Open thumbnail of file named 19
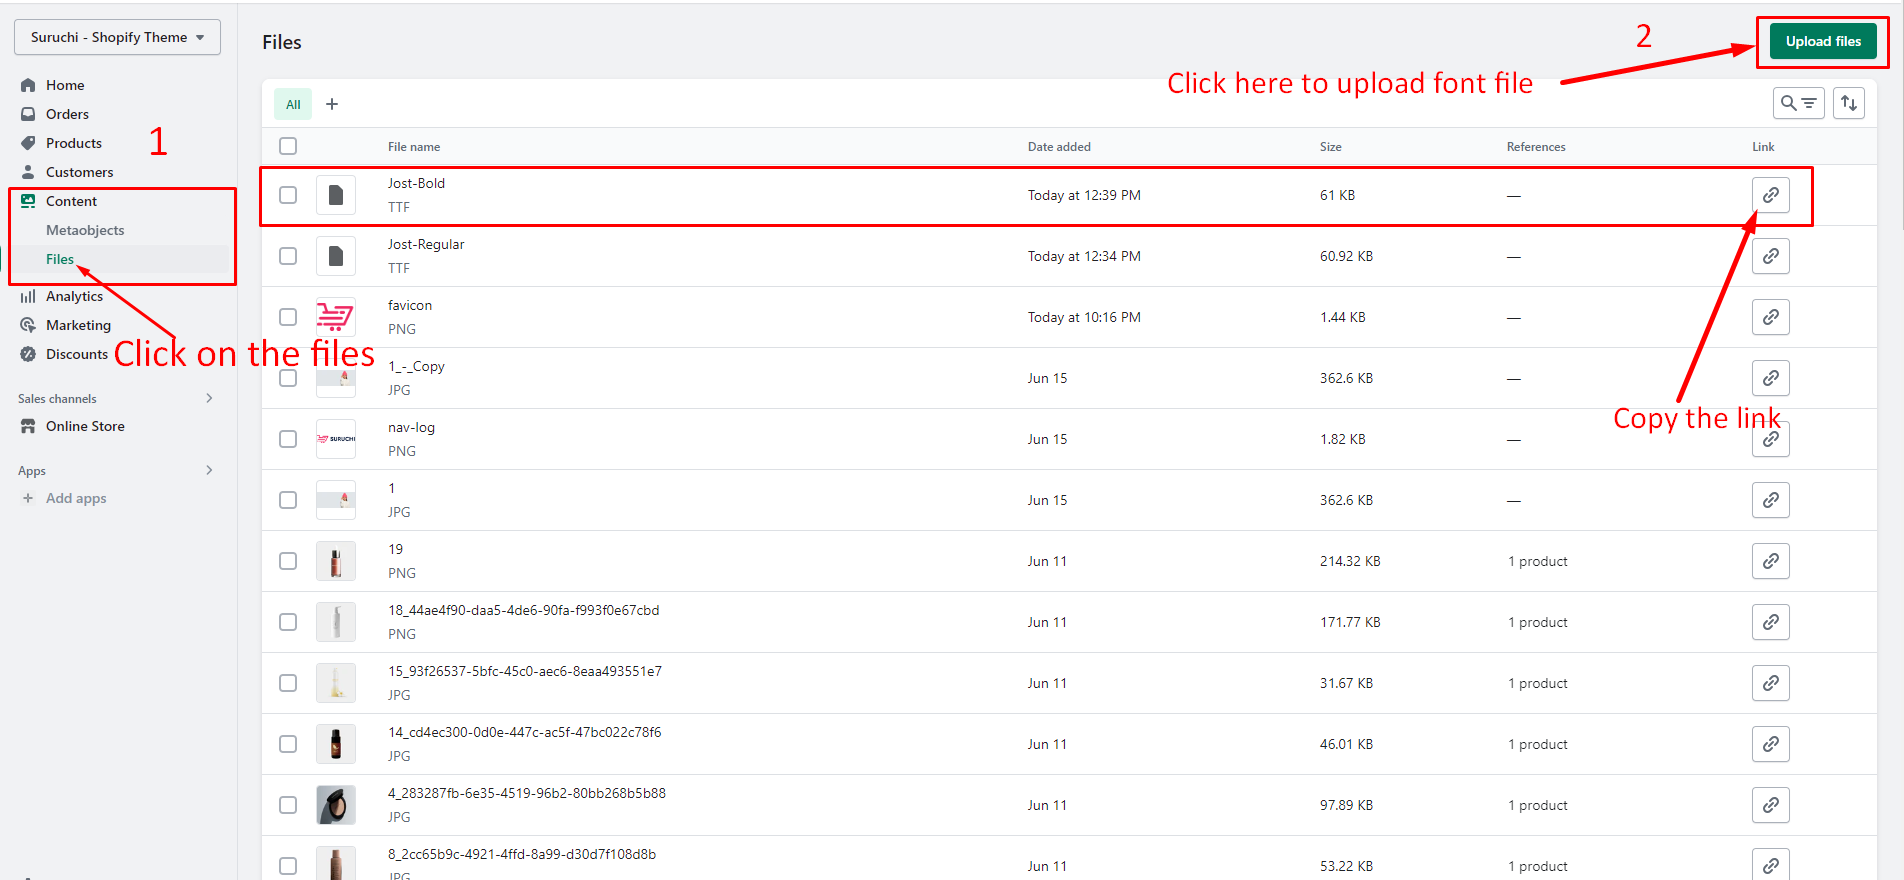The width and height of the screenshot is (1904, 880). coord(336,561)
